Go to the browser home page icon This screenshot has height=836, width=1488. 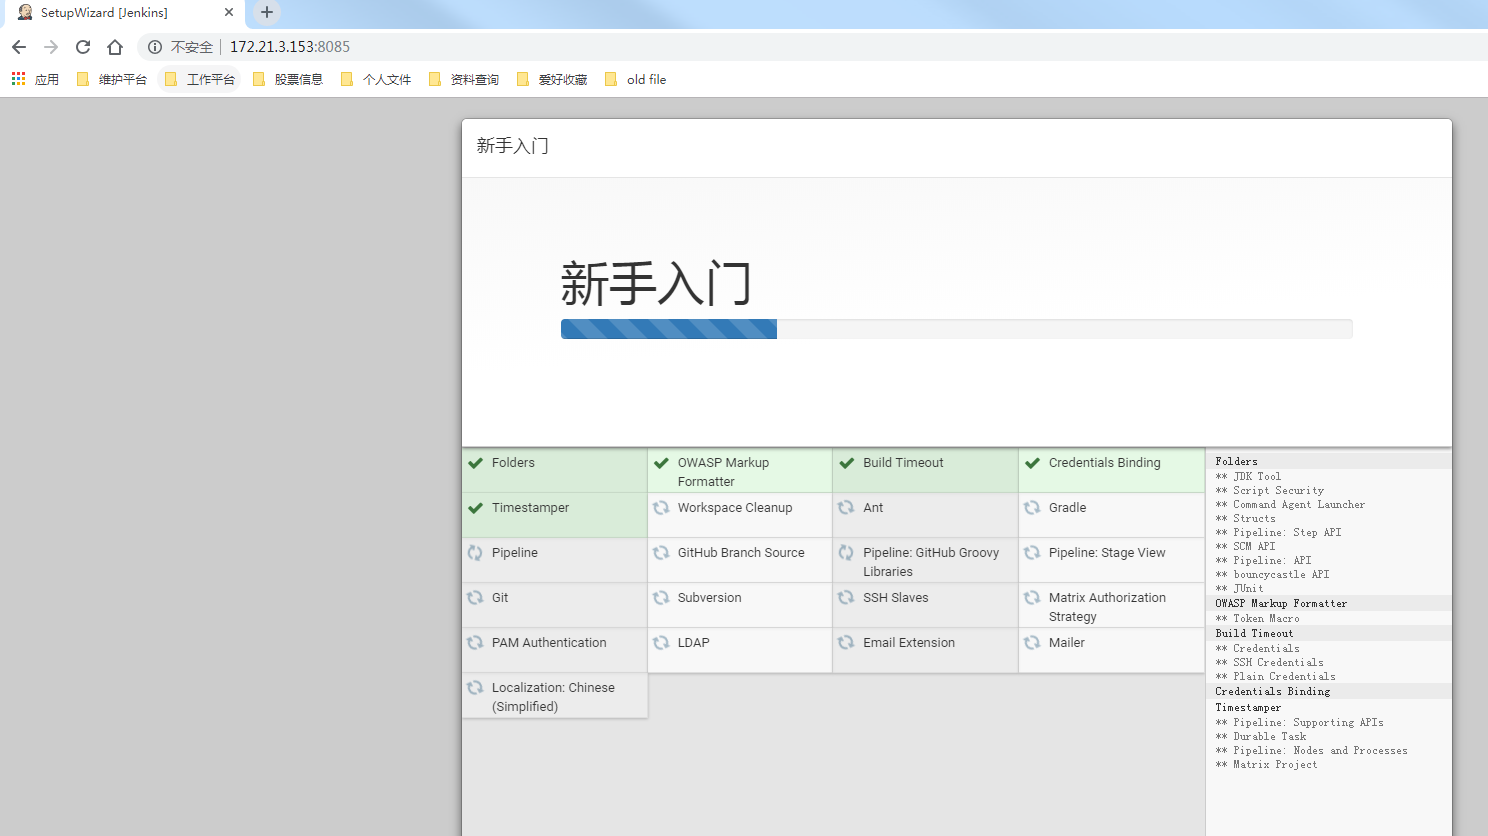coord(115,47)
